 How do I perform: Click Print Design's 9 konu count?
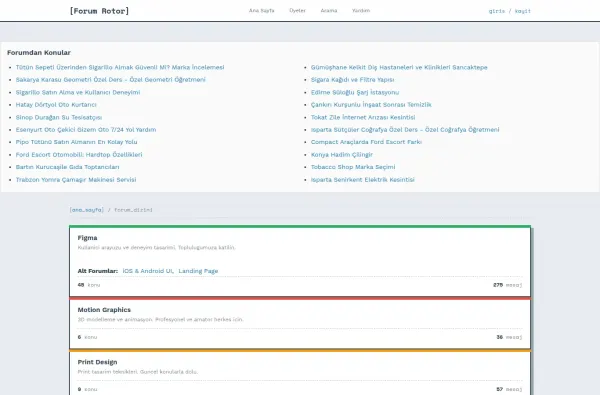click(87, 389)
